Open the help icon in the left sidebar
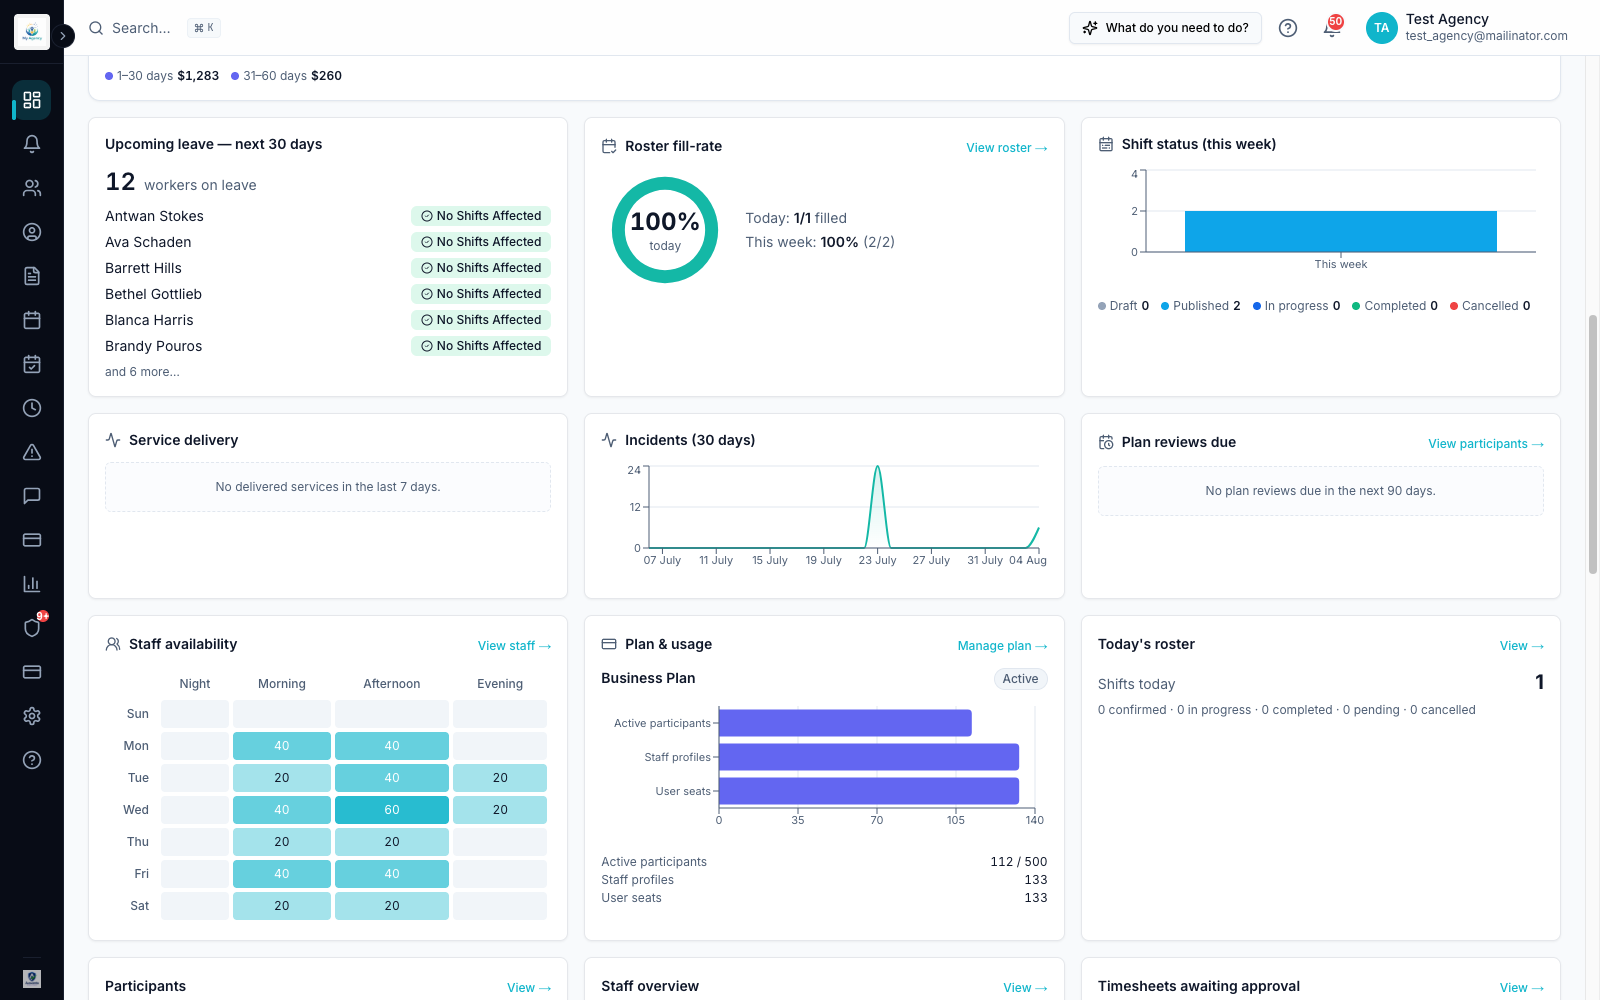The height and width of the screenshot is (1000, 1600). pyautogui.click(x=32, y=760)
